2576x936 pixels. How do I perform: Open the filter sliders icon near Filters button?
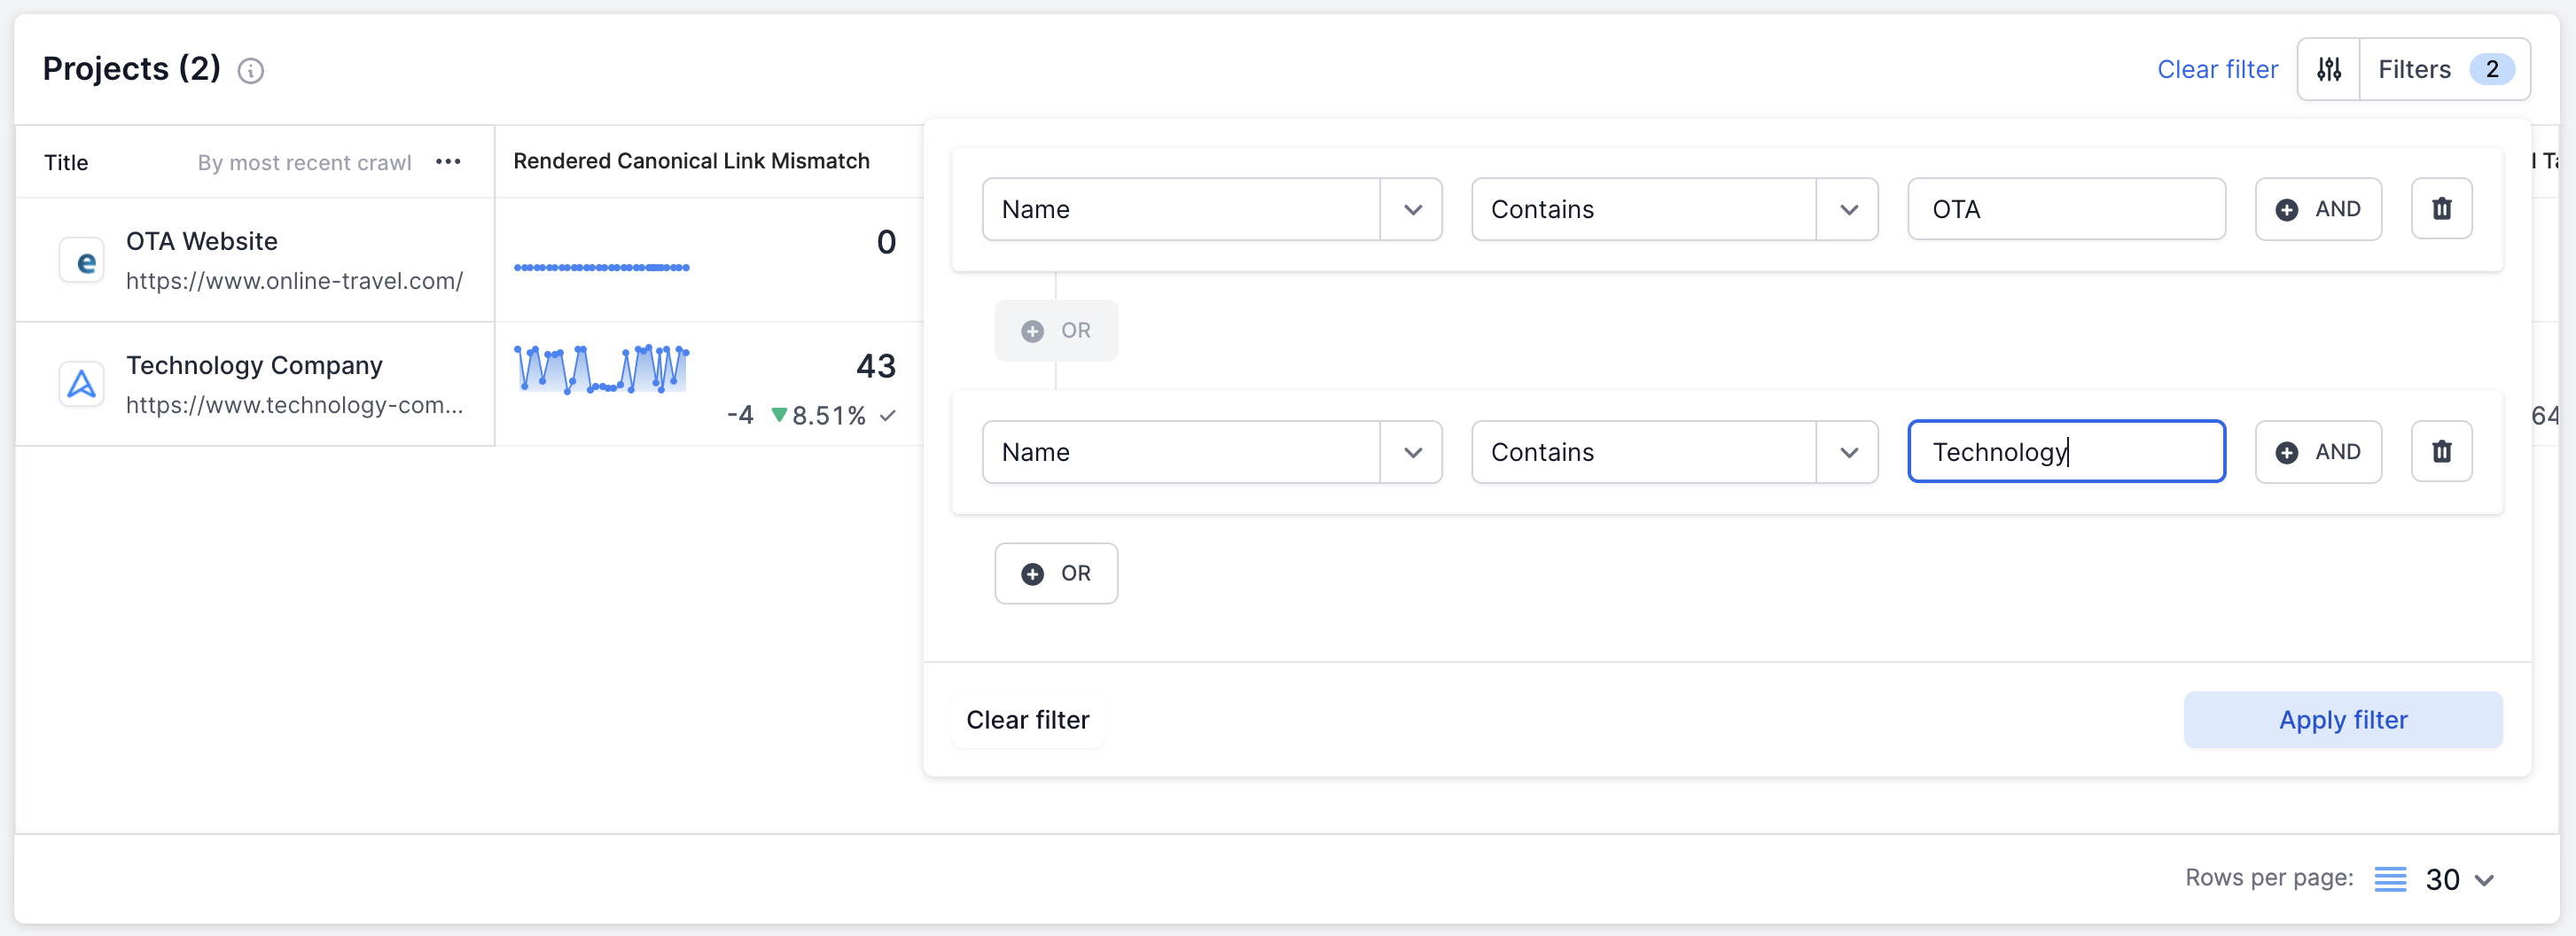point(2330,68)
